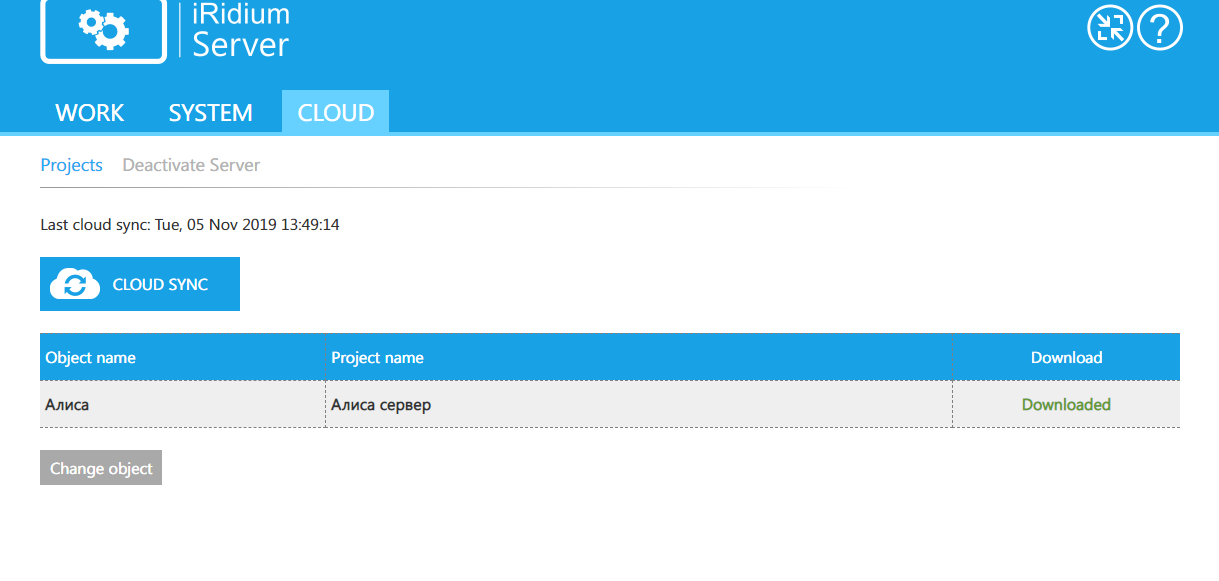1219x581 pixels.
Task: Go to Deactivate Server section
Action: (191, 165)
